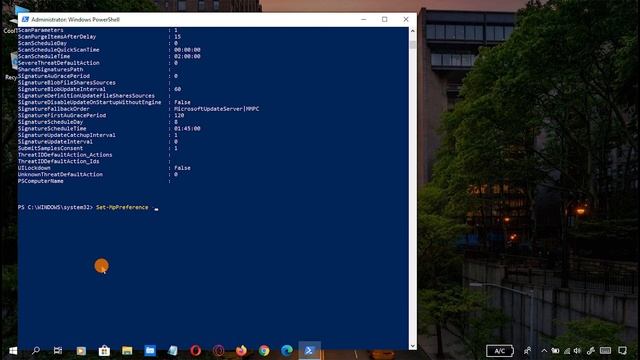Open the network icon in the tray
Viewport: 640px width, 360px height.
[x=567, y=351]
